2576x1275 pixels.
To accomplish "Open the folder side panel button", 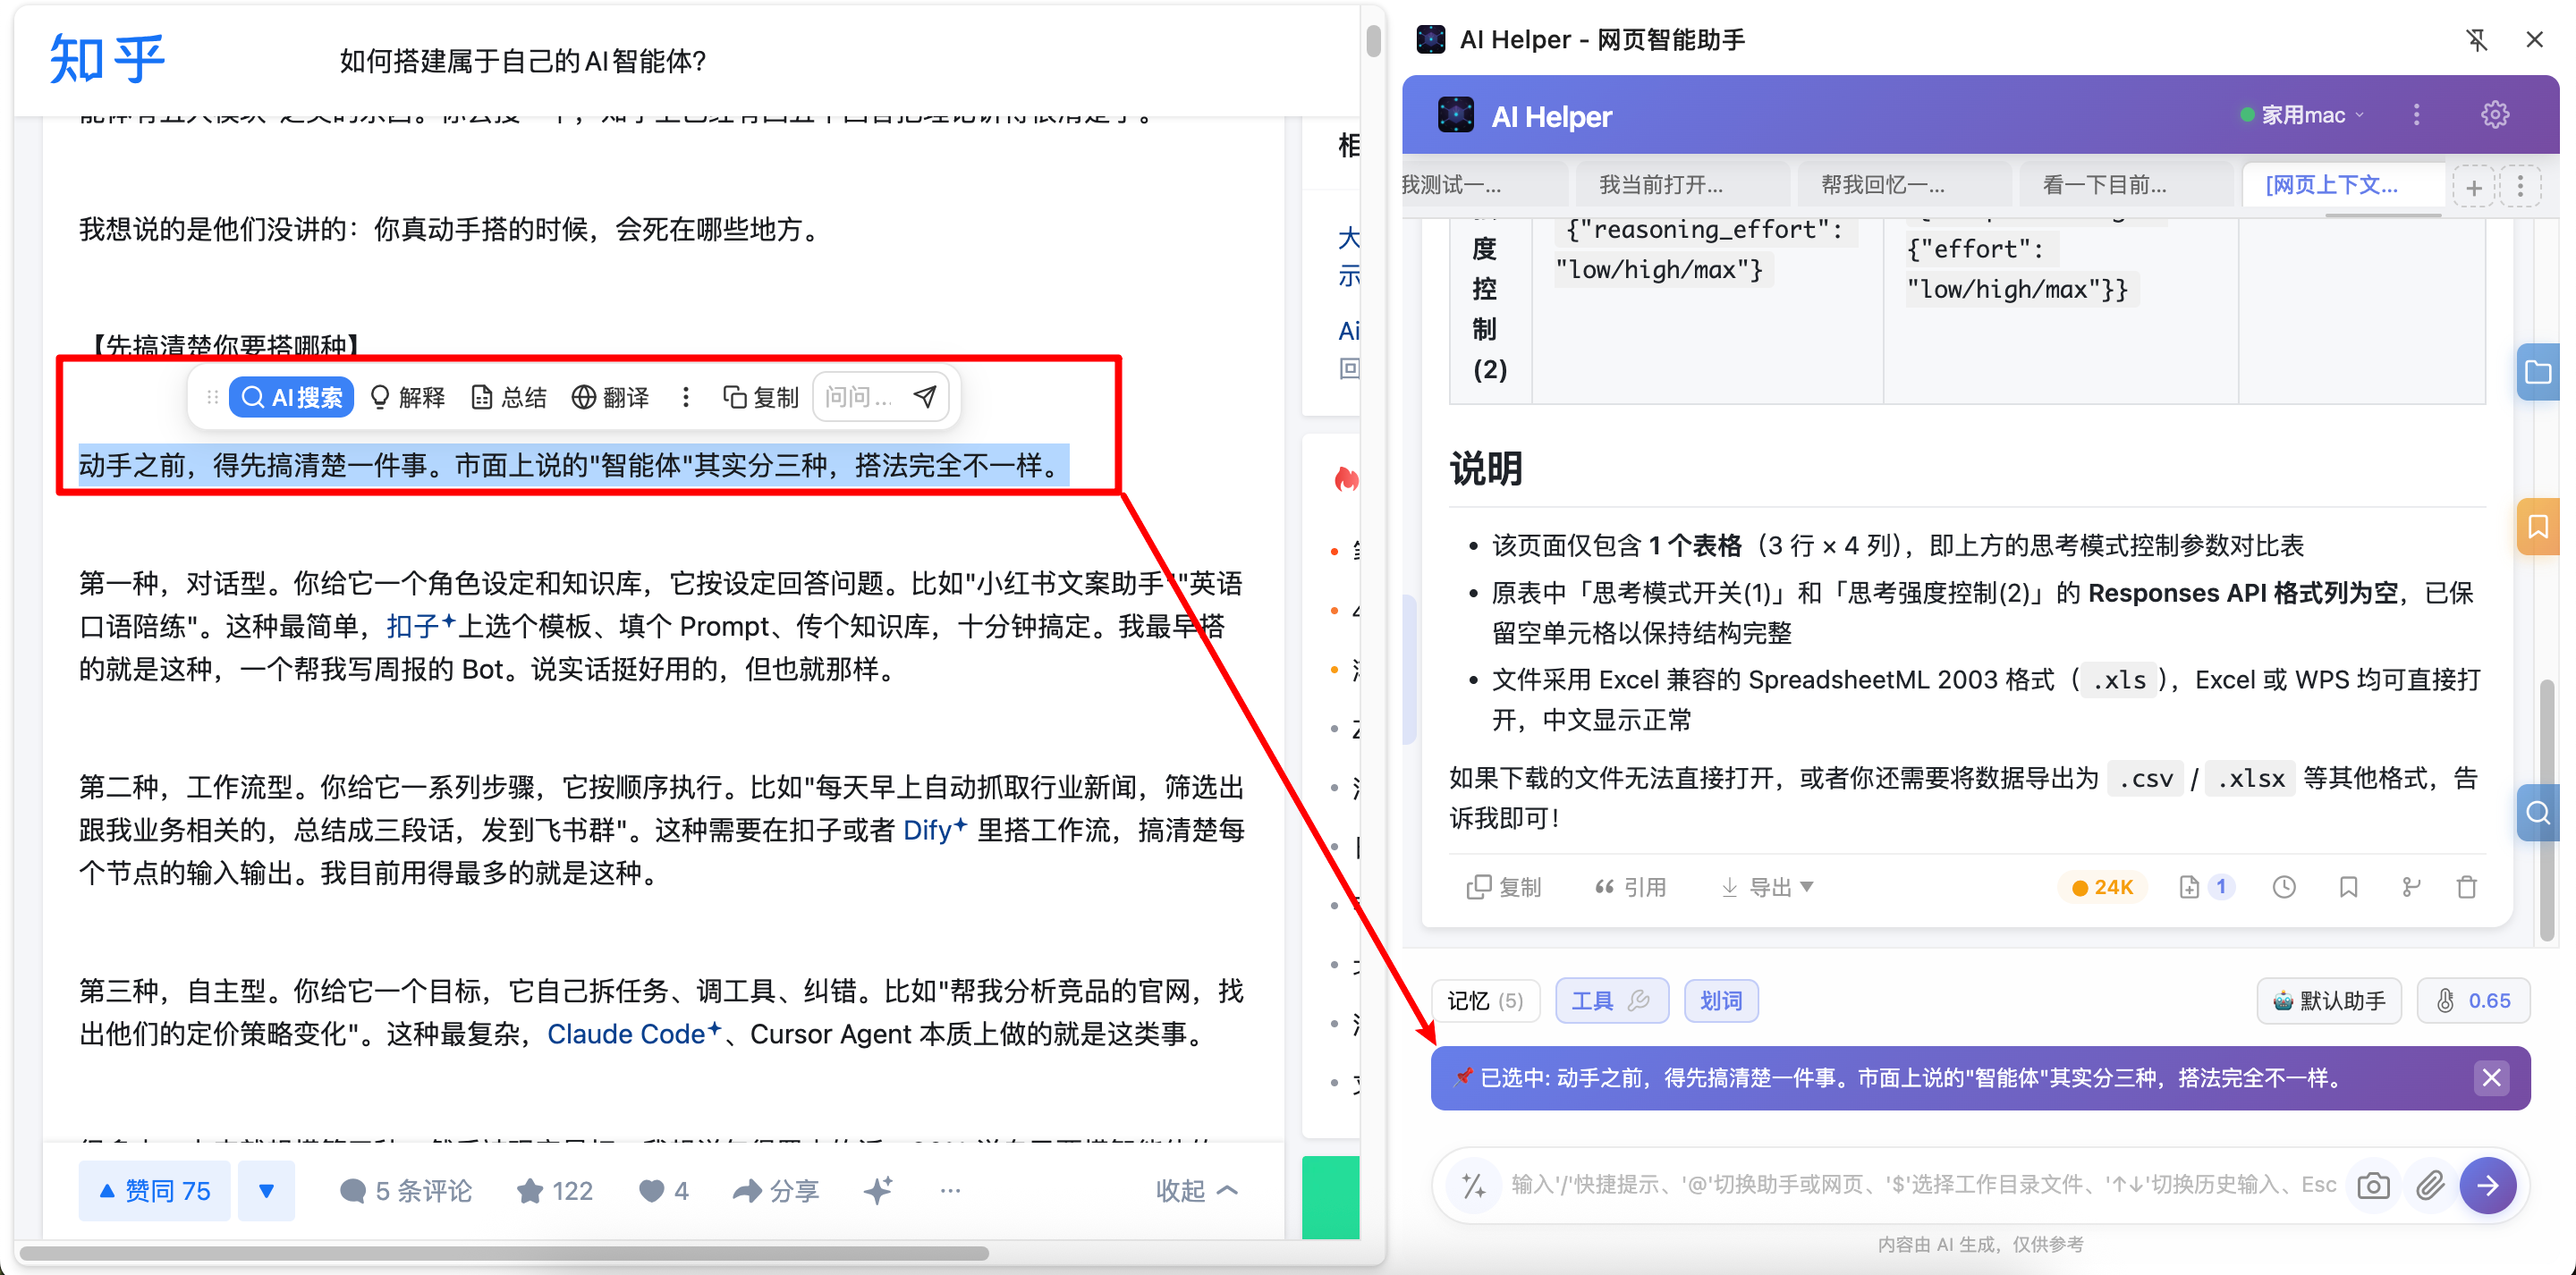I will point(2538,372).
